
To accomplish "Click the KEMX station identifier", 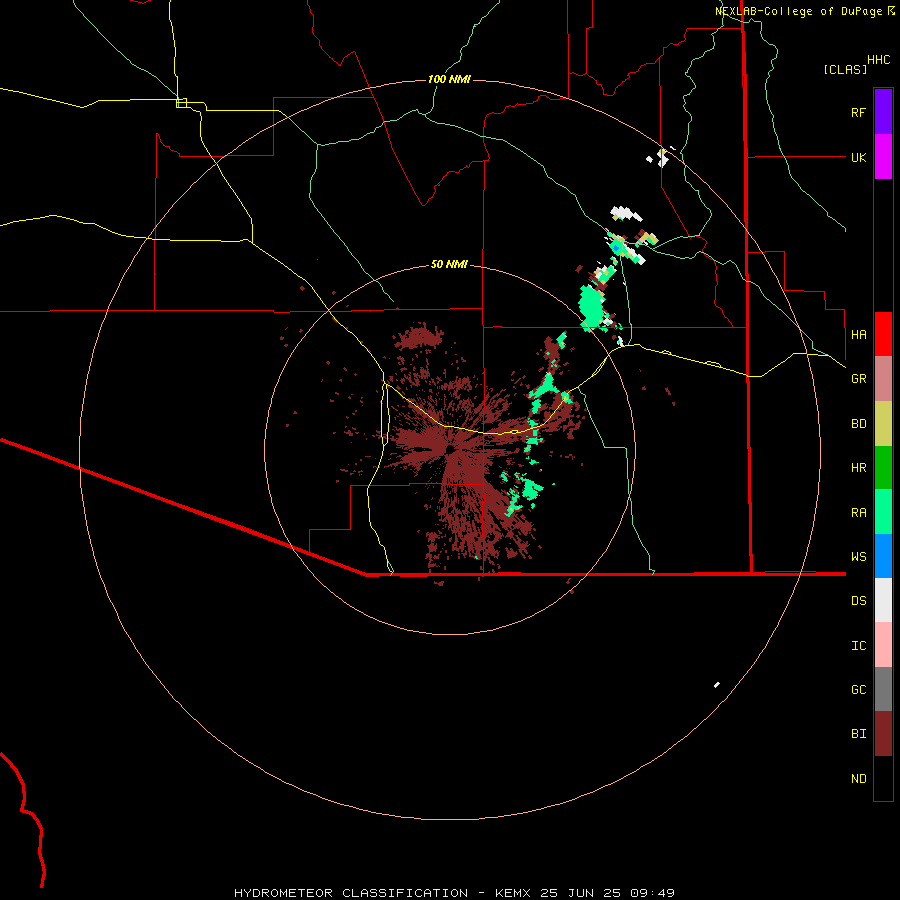I will click(512, 893).
